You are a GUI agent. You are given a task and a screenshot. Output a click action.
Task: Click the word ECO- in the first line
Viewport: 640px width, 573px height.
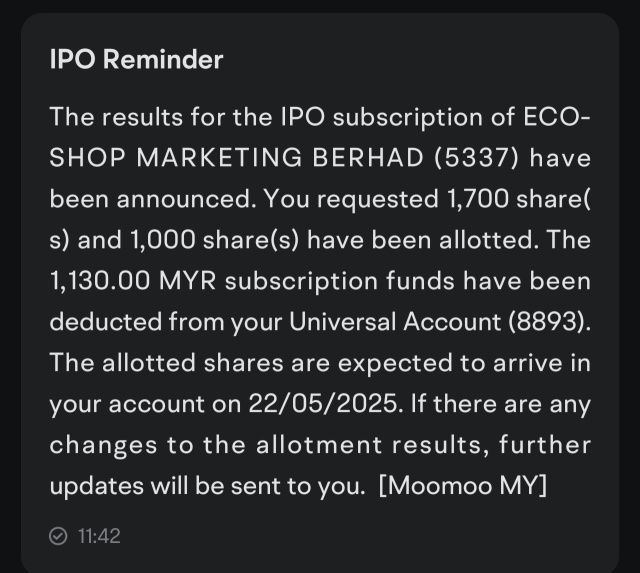[x=557, y=117]
